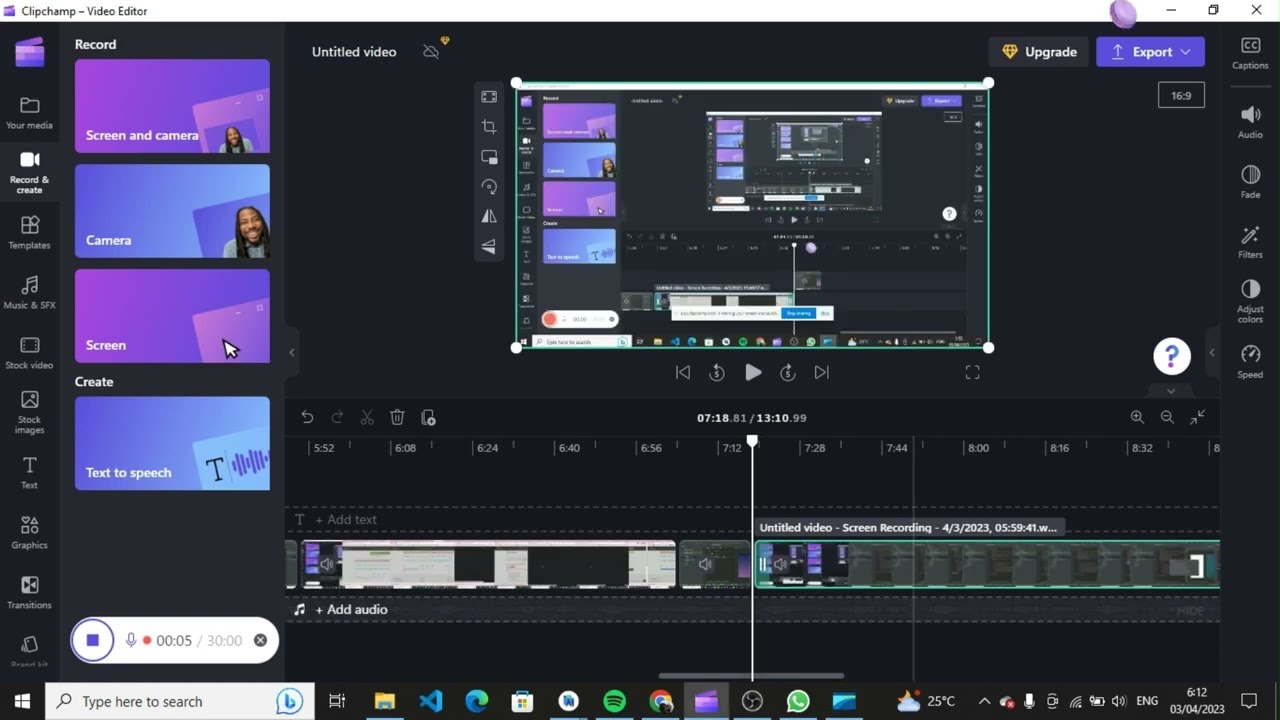
Task: Open the Speed panel
Action: point(1250,362)
